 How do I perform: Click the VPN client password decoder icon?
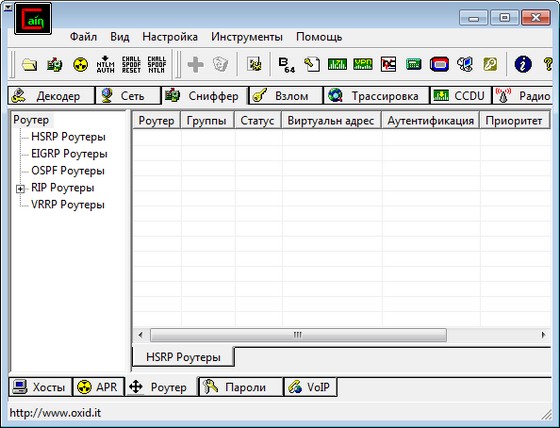click(x=363, y=65)
